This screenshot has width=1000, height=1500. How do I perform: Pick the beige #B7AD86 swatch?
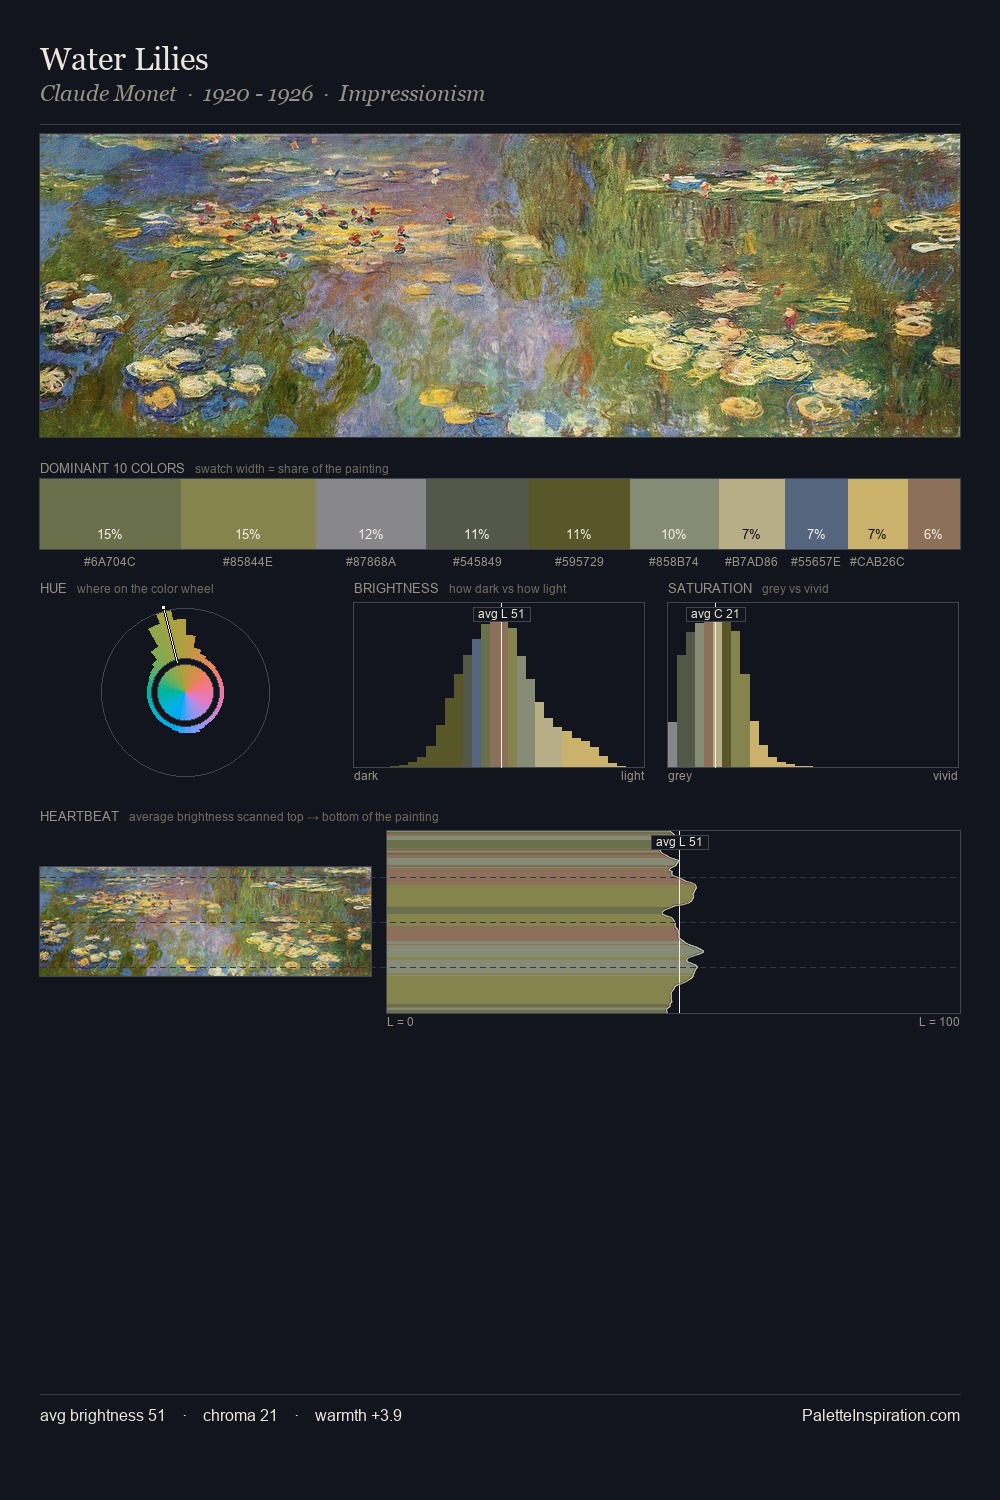click(x=752, y=514)
